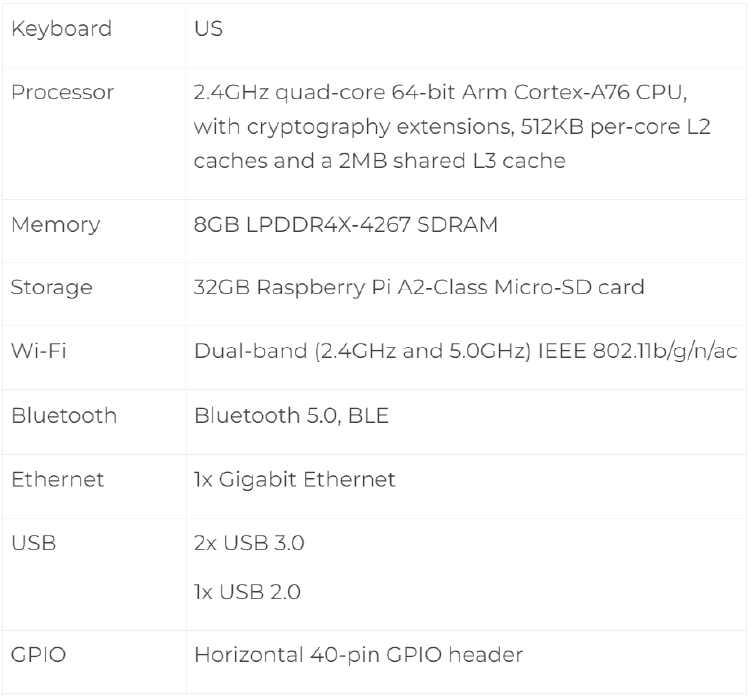
Task: Select the Bluetooth 5.0, BLE value
Action: [290, 415]
